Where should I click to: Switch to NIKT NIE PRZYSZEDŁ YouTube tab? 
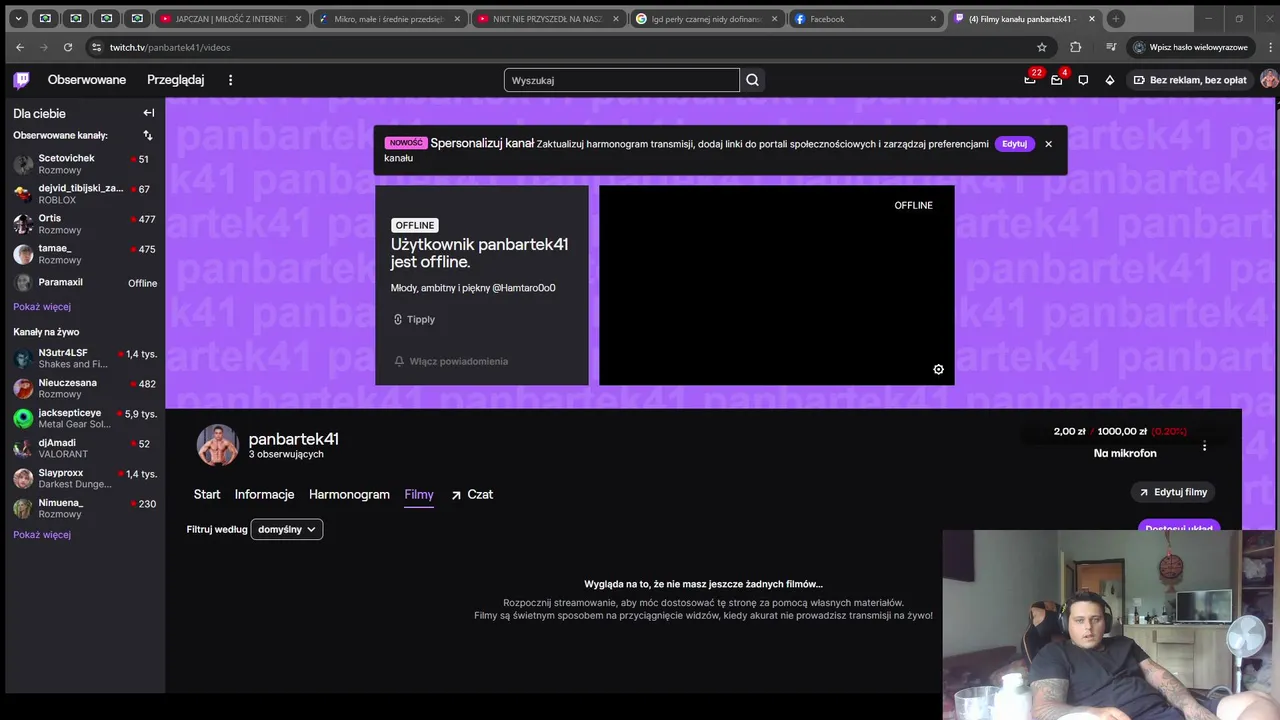click(547, 18)
